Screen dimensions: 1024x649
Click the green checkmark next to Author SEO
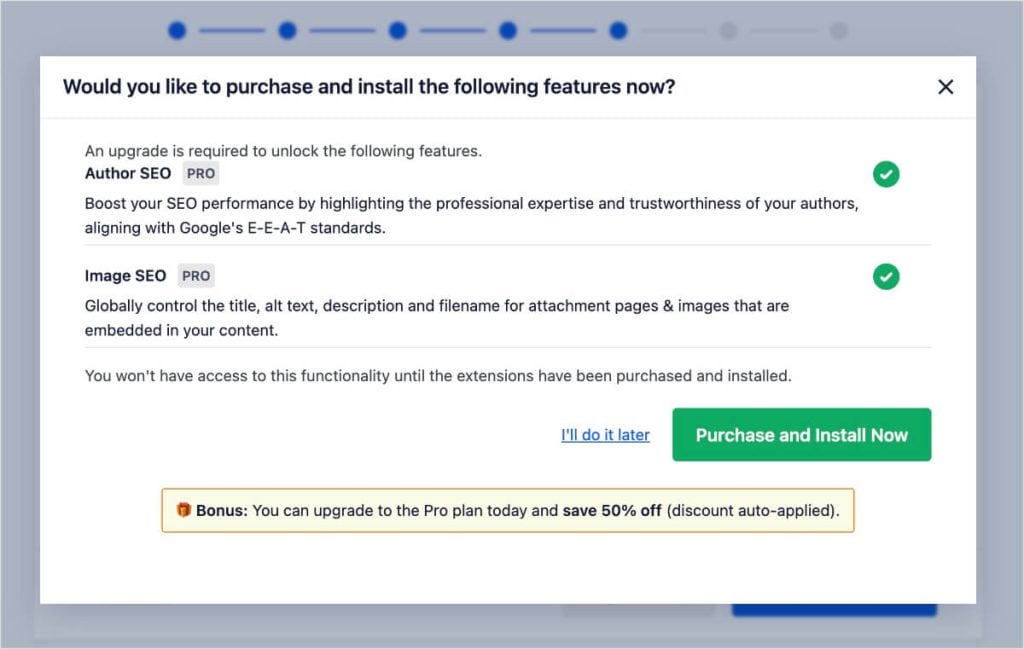tap(886, 174)
